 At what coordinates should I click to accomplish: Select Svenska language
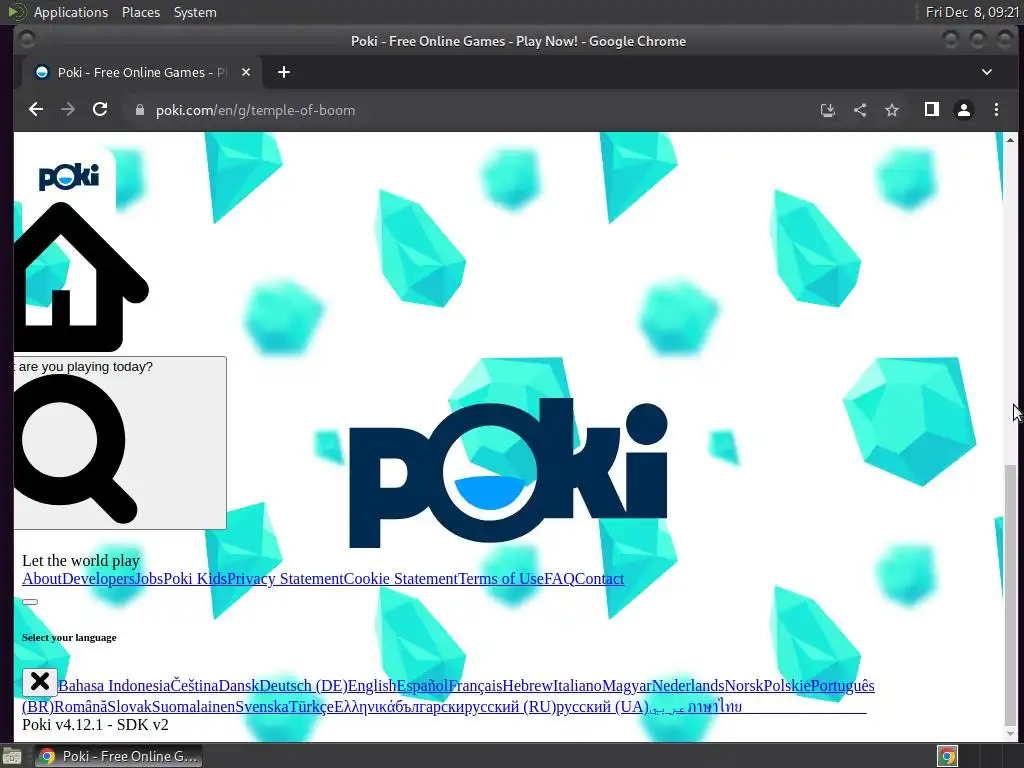click(x=262, y=707)
